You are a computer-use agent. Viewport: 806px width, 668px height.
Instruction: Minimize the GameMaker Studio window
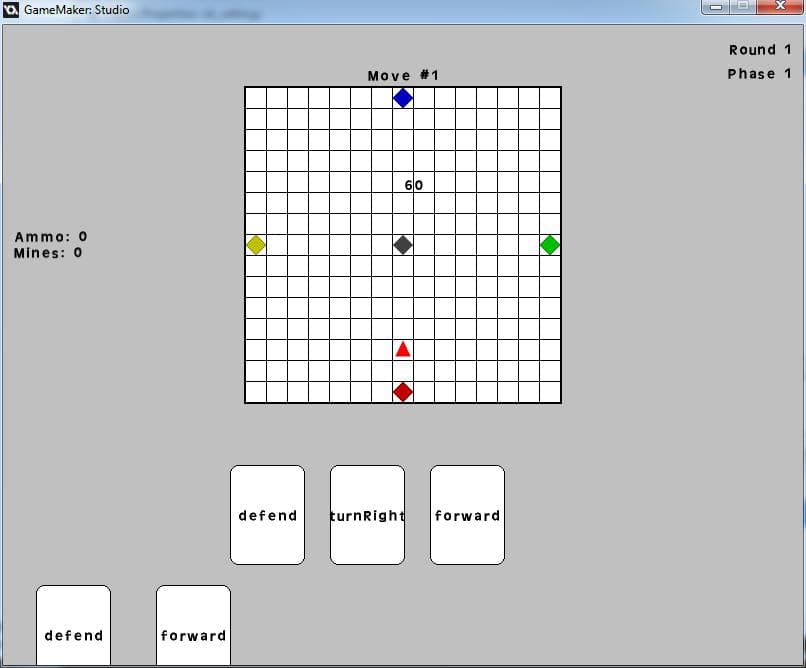coord(716,7)
